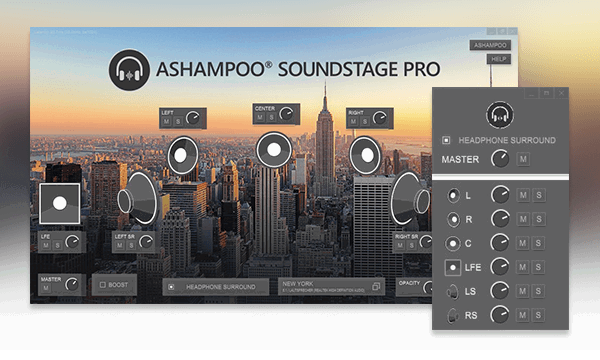Viewport: 600px width, 360px height.
Task: Mute the RS channel in the mini panel
Action: [x=522, y=315]
